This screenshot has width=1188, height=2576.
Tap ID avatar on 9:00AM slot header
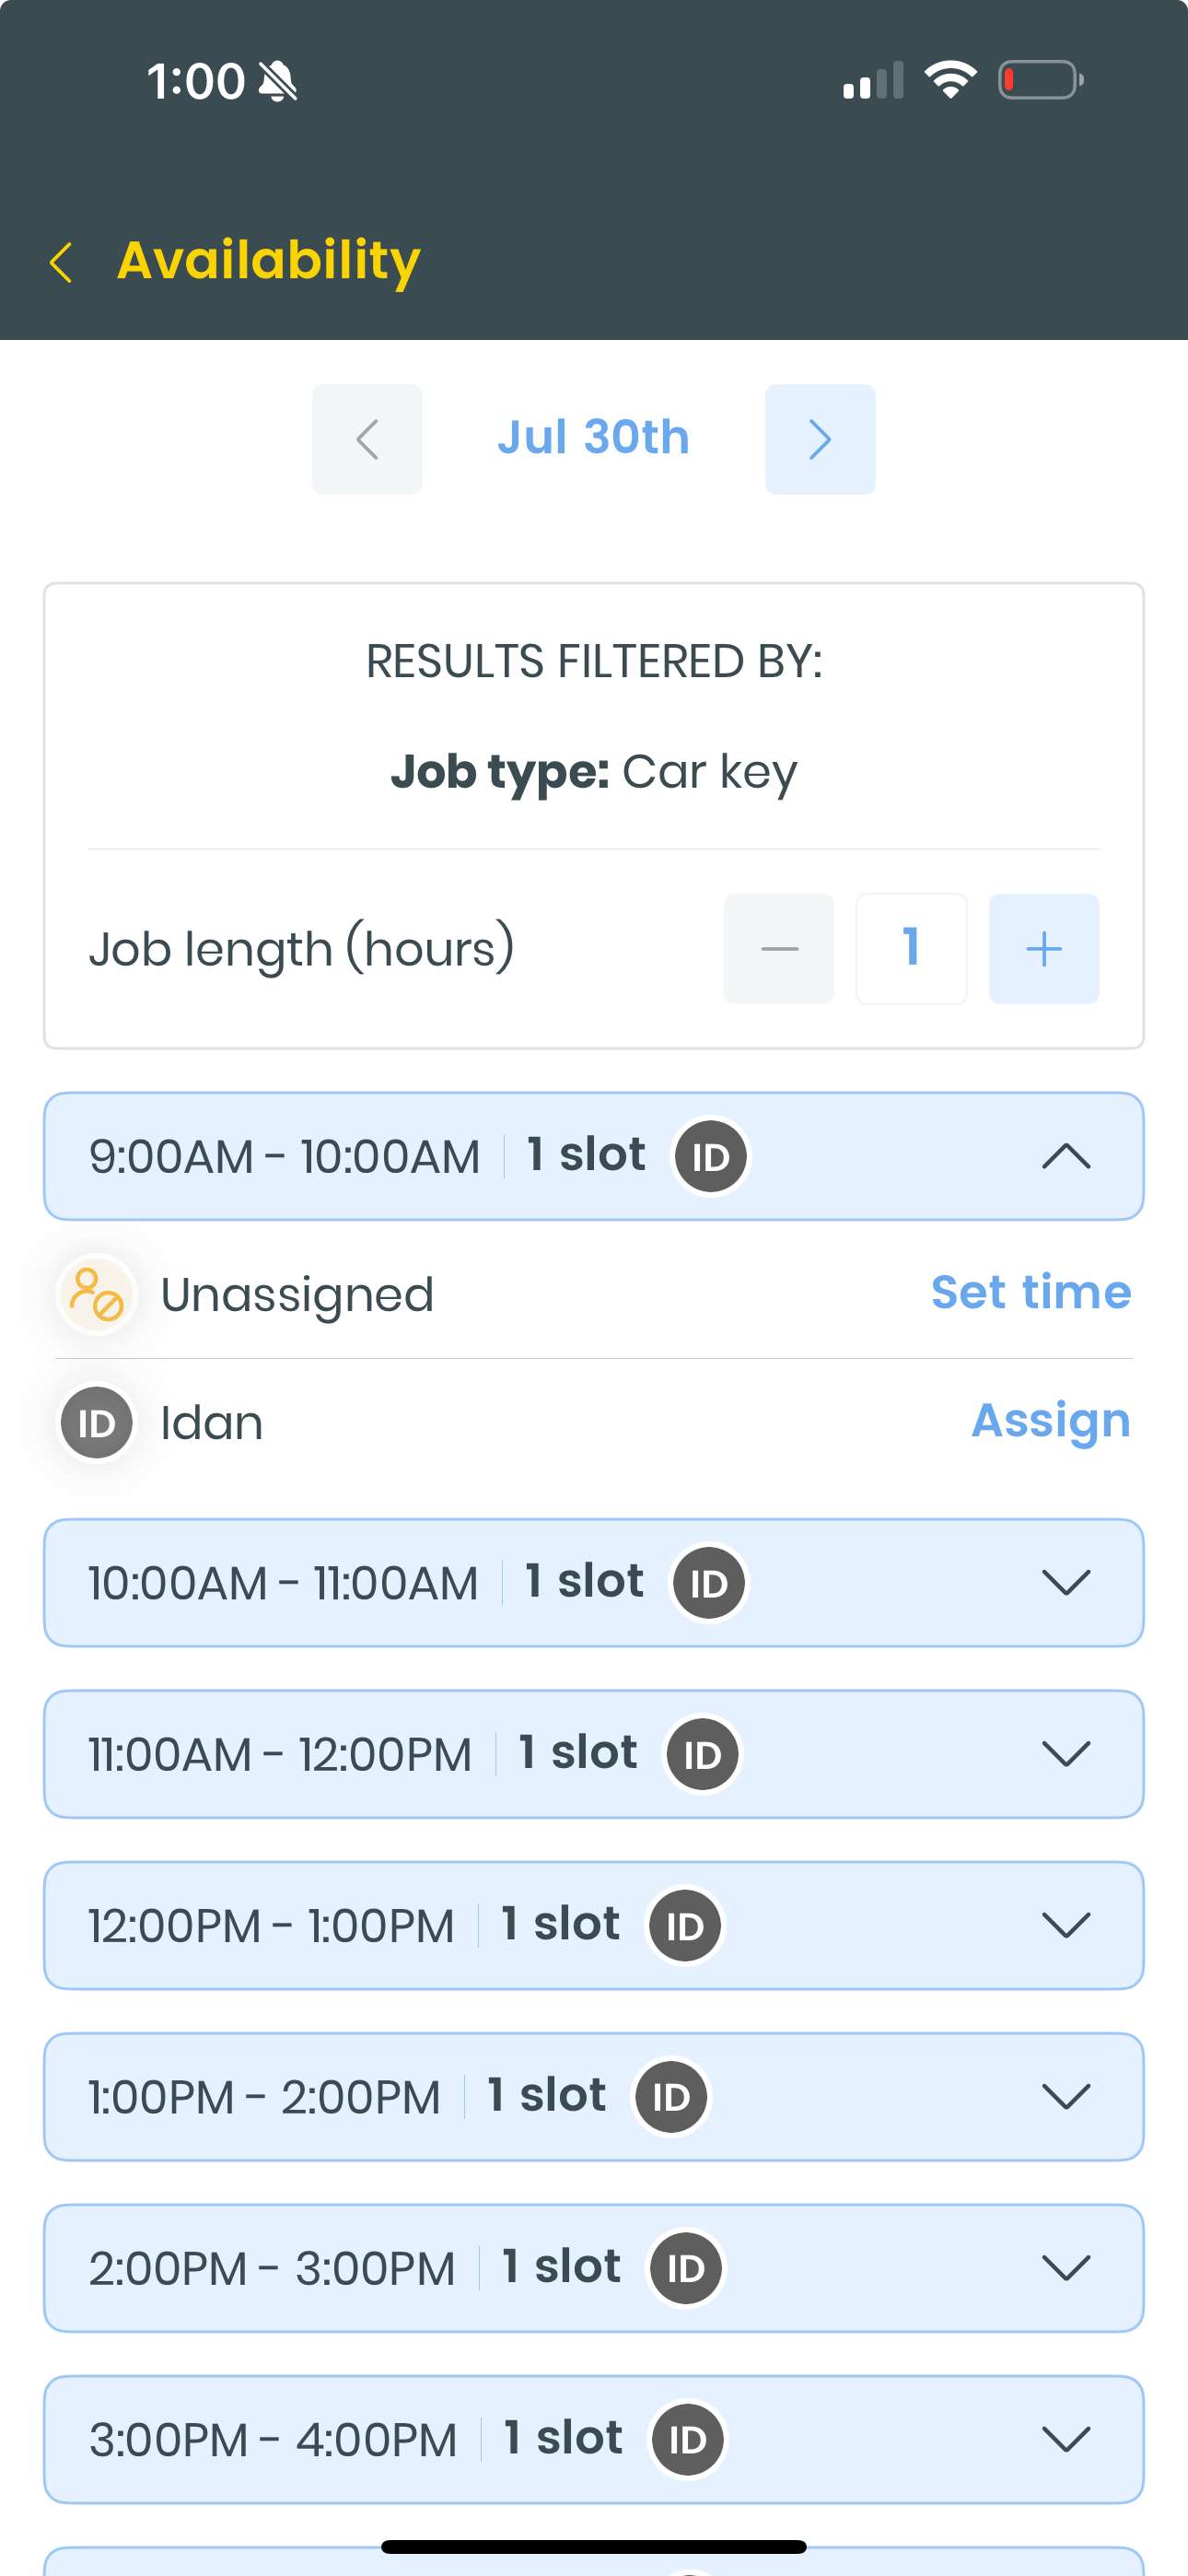pos(711,1156)
